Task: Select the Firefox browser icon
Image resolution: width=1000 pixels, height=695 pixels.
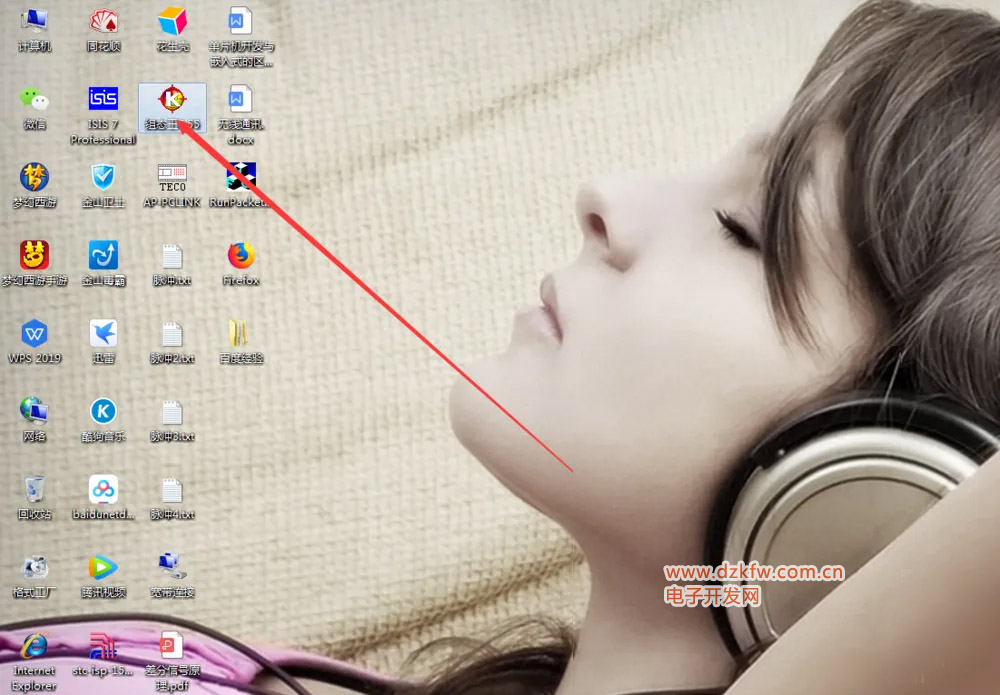Action: (241, 256)
